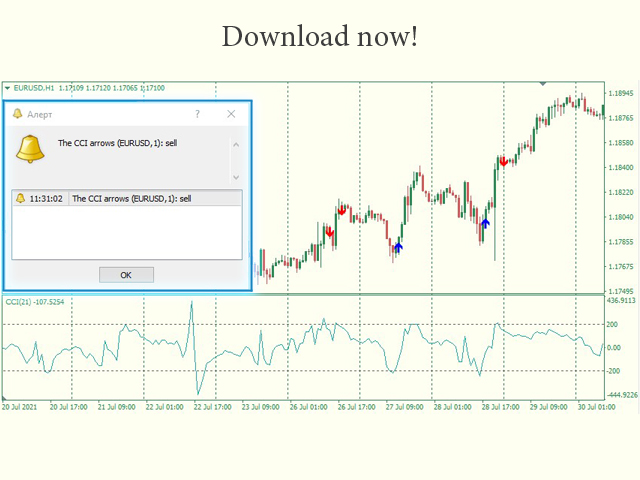Screen dimensions: 640x480
Task: Click the 1.18765 price on price axis
Action: point(619,117)
